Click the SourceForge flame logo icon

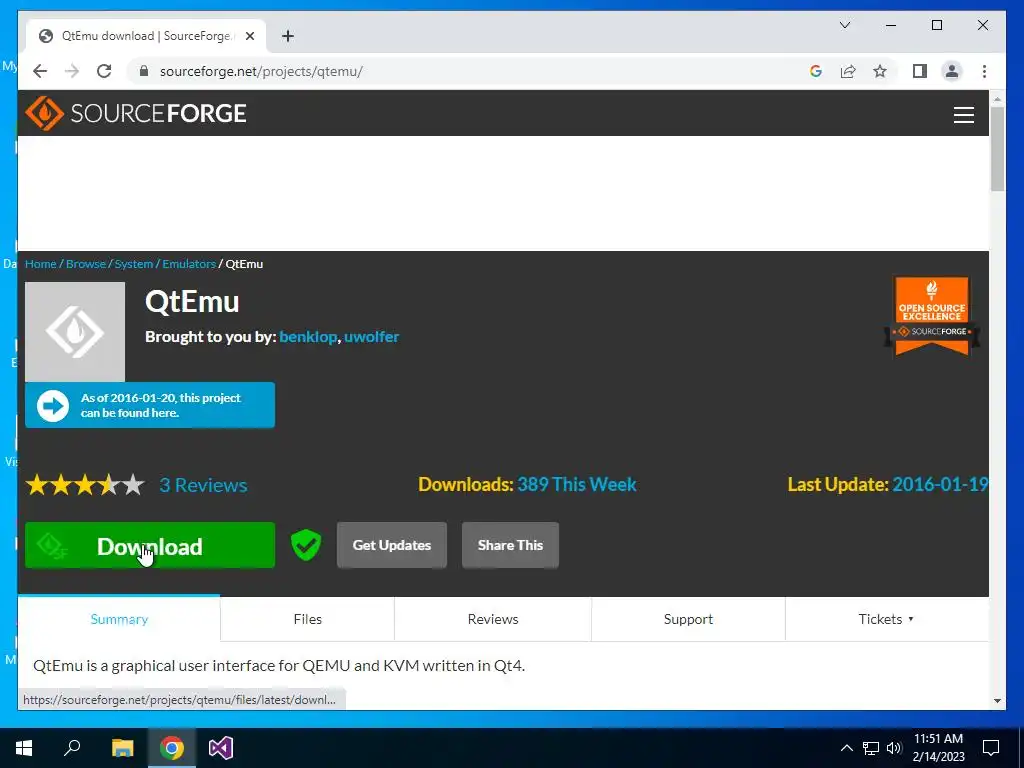pyautogui.click(x=44, y=113)
